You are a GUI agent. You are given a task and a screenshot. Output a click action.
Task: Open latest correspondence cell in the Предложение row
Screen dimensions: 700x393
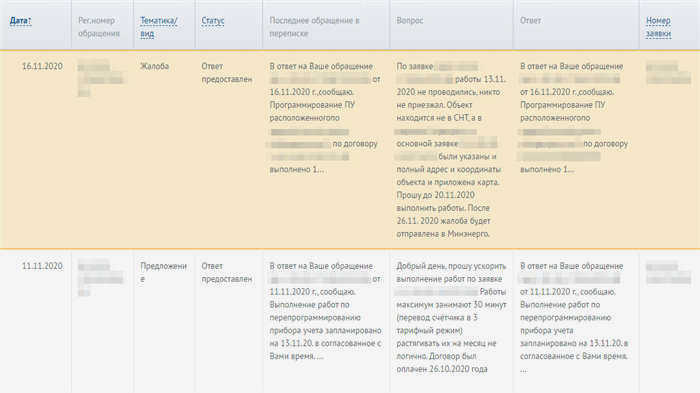(x=325, y=311)
